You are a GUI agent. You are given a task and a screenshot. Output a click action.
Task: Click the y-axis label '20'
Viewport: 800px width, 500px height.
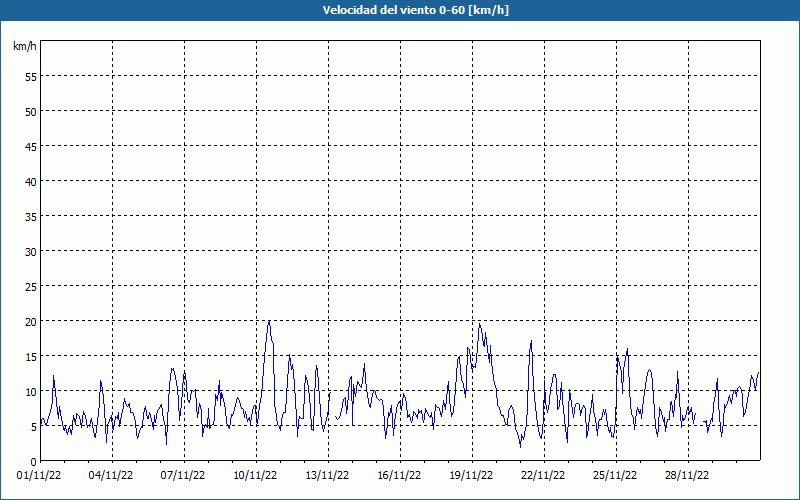click(31, 322)
